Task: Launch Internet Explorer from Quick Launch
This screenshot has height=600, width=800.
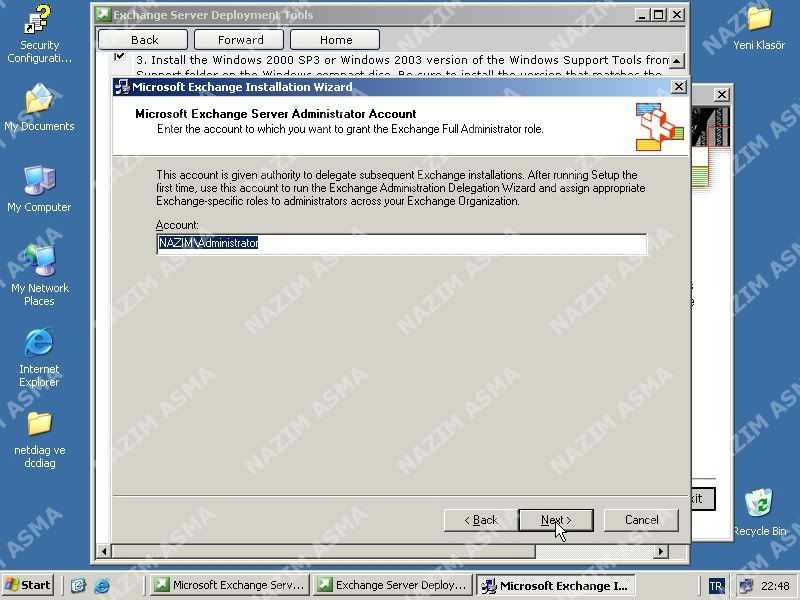Action: coord(102,585)
